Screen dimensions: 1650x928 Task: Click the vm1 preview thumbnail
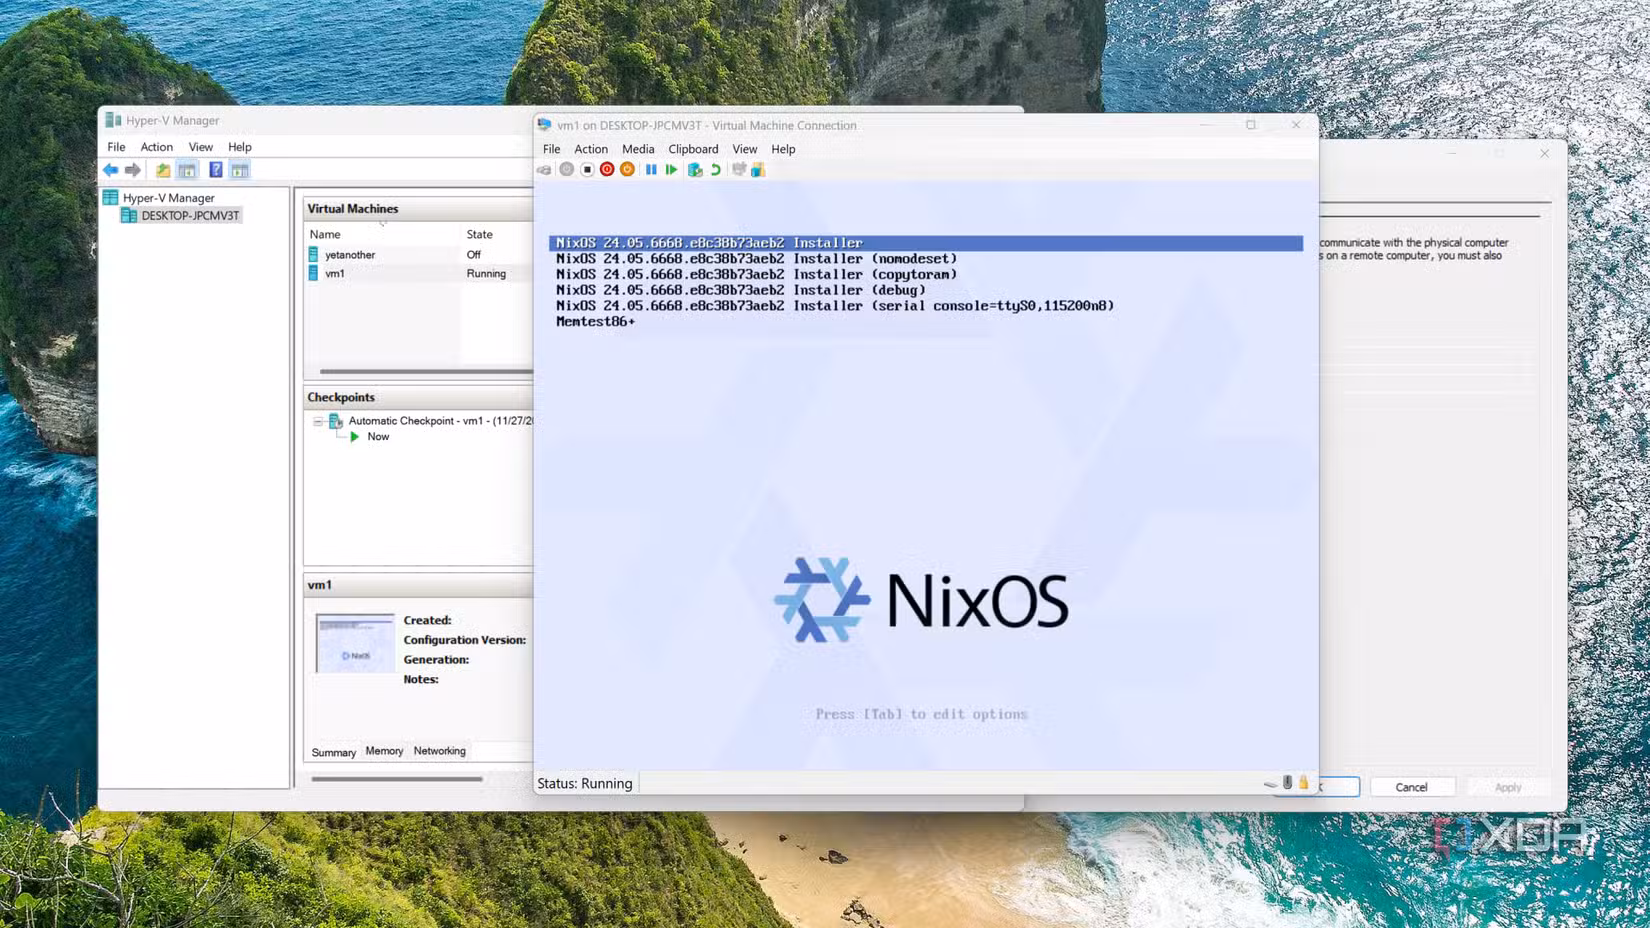(355, 643)
